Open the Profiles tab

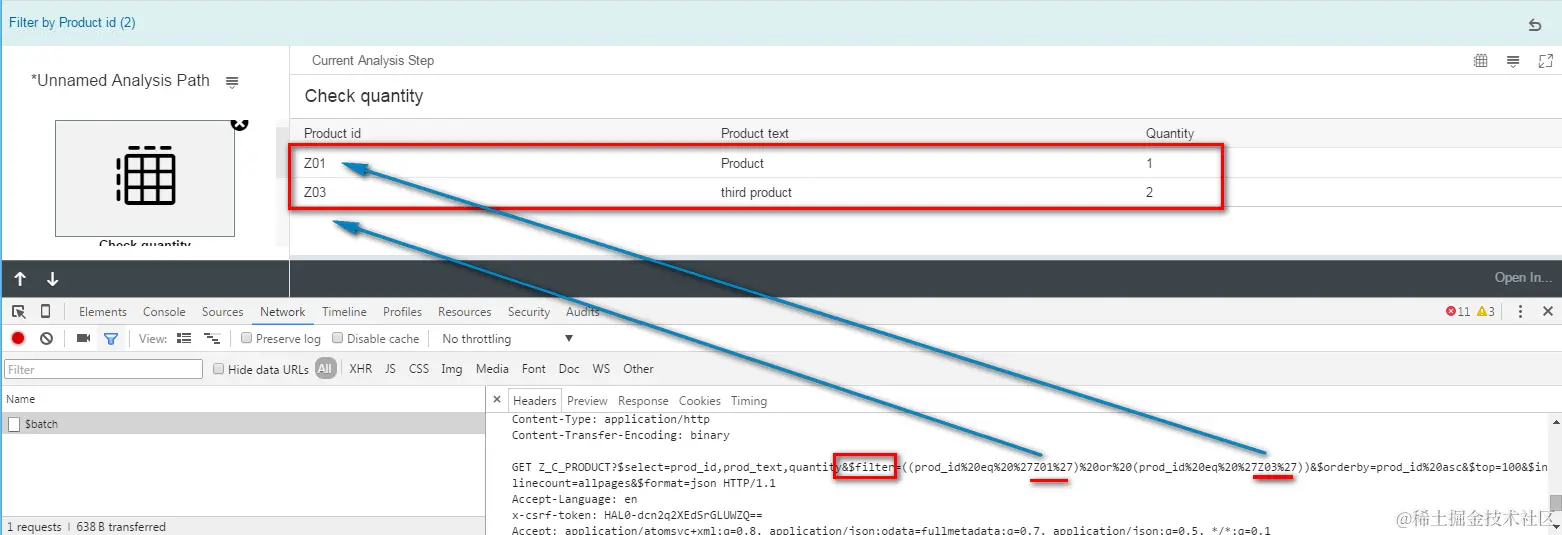tap(402, 312)
